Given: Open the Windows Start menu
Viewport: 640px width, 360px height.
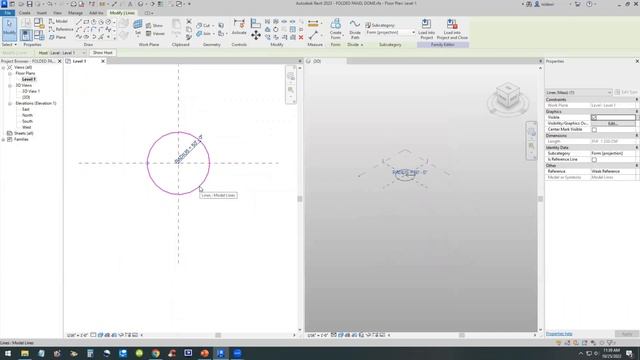Looking at the screenshot, I should (8, 353).
